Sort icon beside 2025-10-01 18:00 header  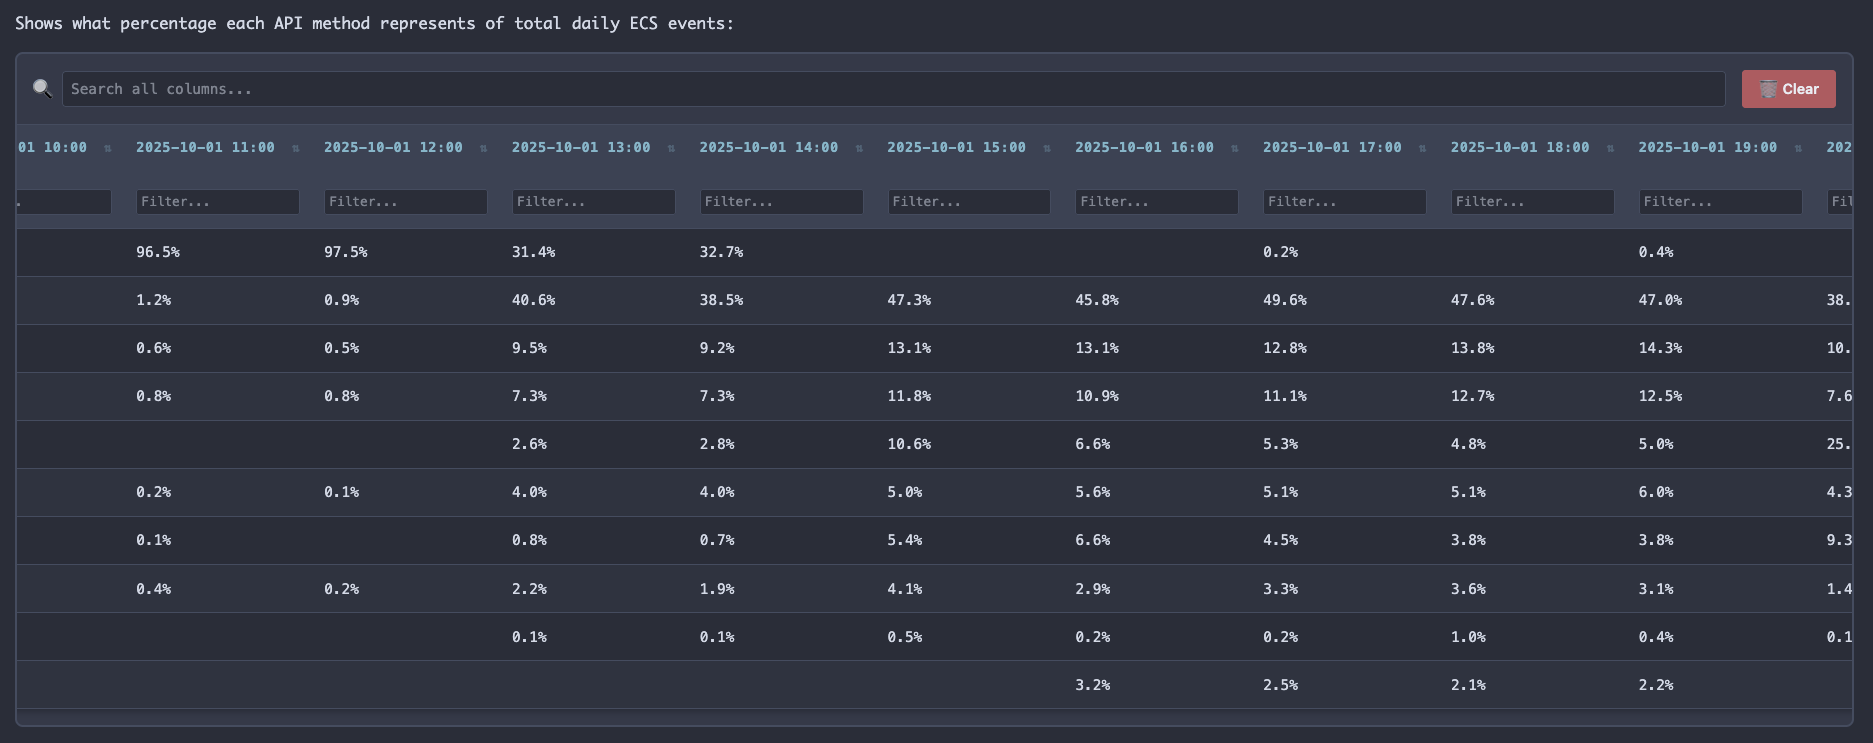pyautogui.click(x=1610, y=148)
